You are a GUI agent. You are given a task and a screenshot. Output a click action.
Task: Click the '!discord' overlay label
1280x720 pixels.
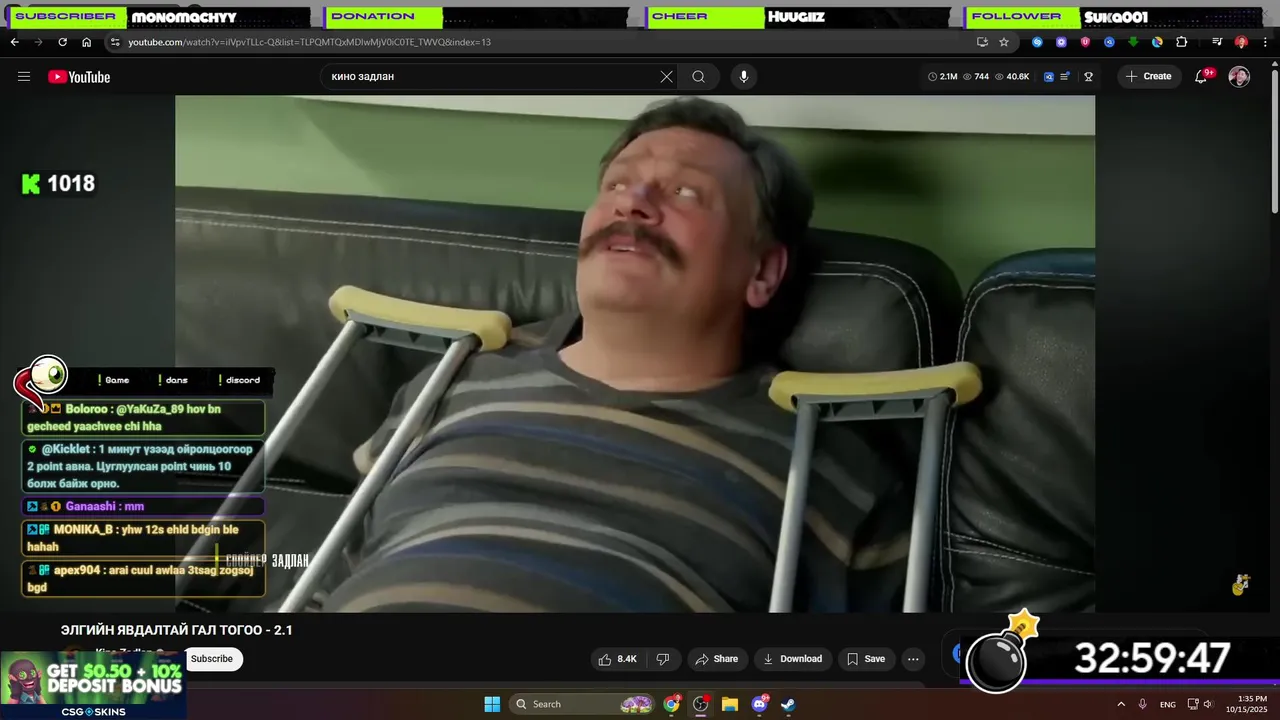pyautogui.click(x=239, y=380)
